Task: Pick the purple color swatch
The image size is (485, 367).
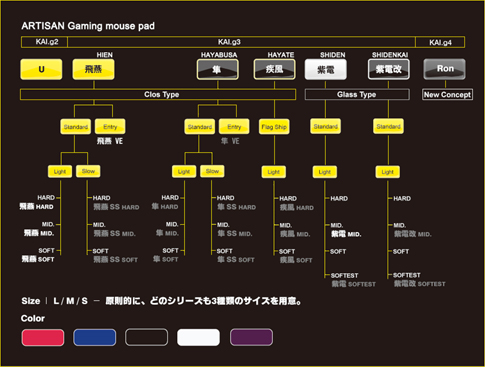Action: (x=251, y=337)
